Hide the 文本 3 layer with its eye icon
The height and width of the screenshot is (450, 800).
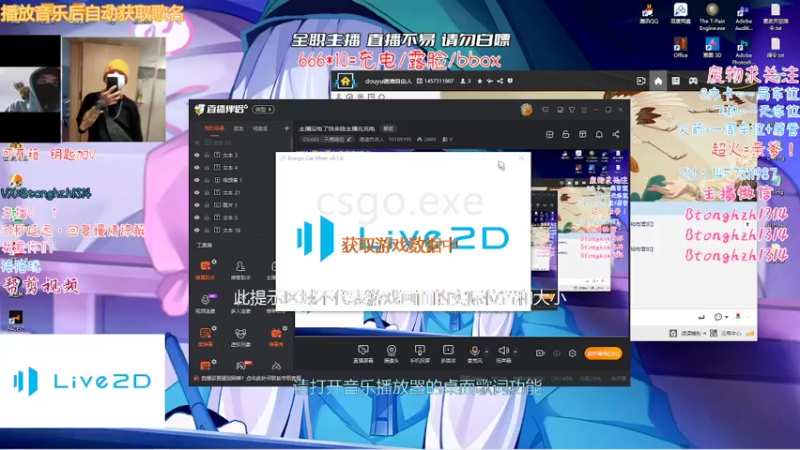197,155
